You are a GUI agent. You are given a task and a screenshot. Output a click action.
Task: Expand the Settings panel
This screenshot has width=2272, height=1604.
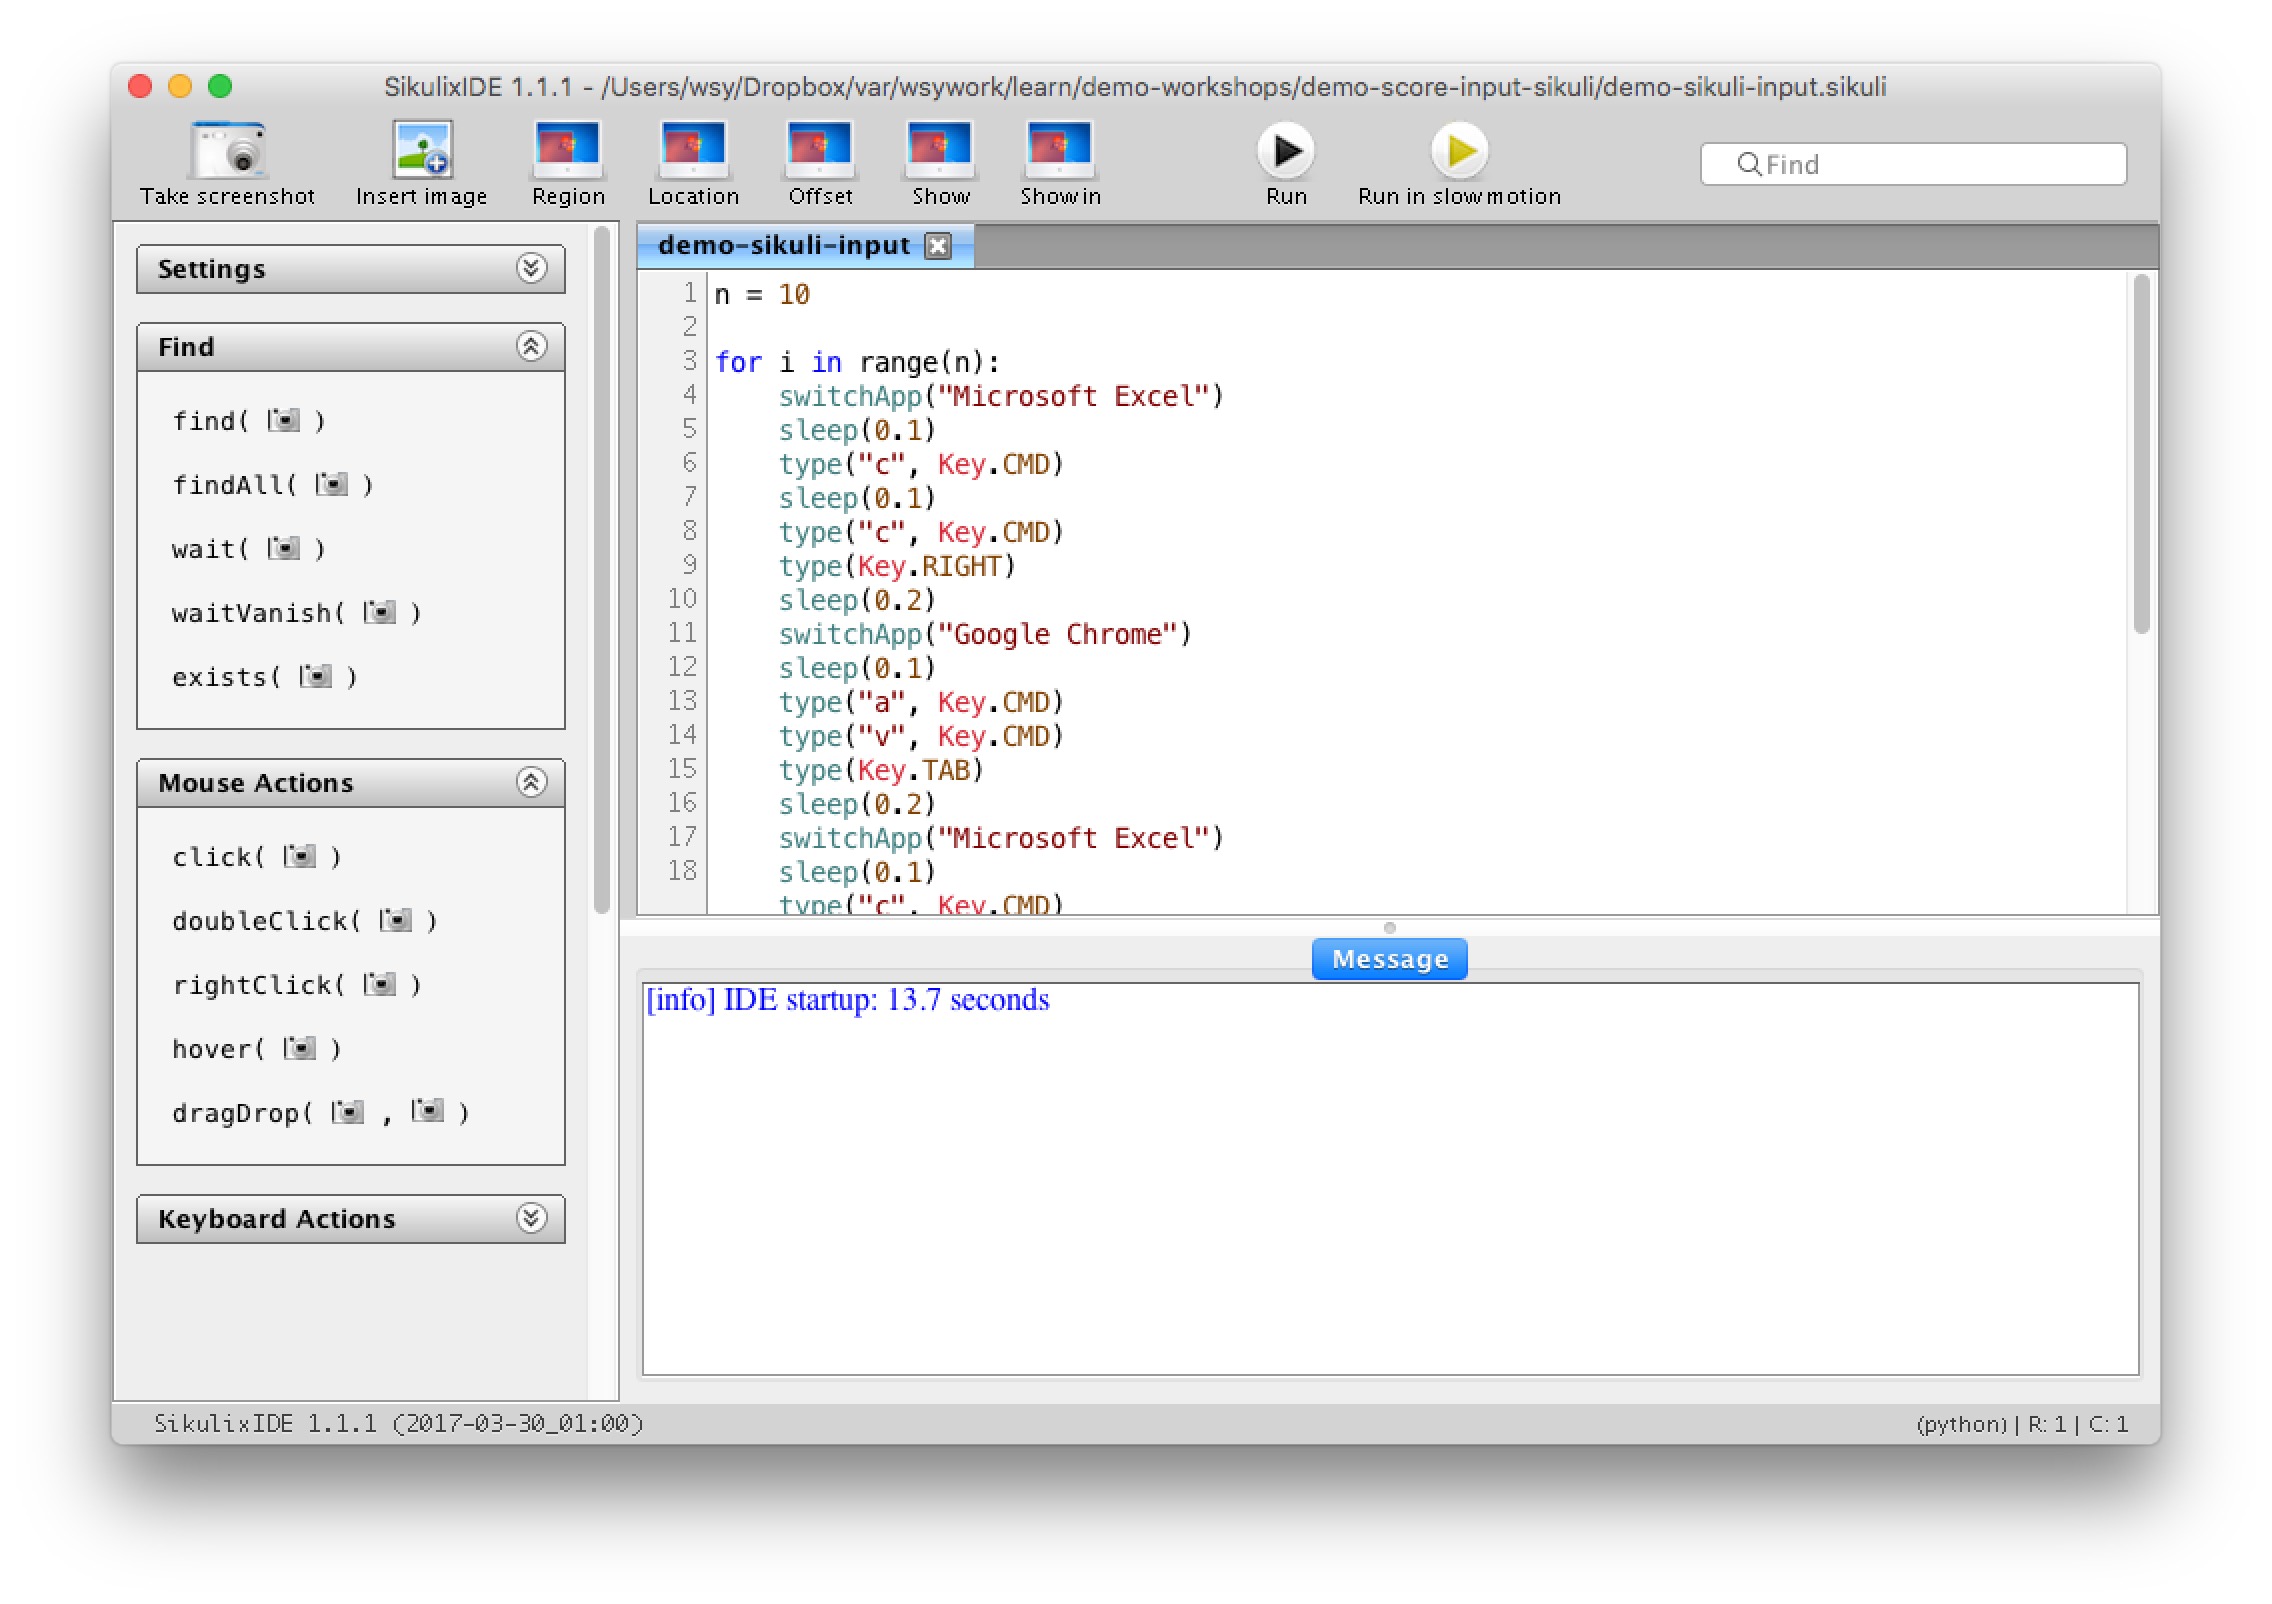pos(531,268)
